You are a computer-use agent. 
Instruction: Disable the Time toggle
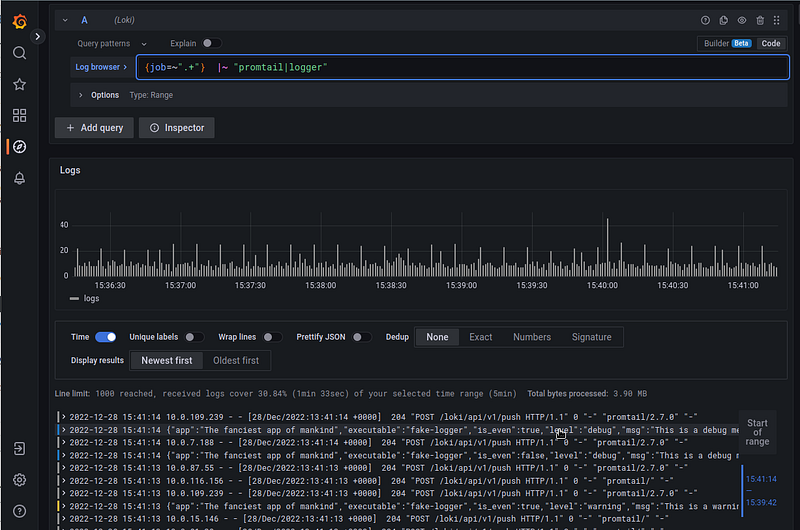pos(106,337)
